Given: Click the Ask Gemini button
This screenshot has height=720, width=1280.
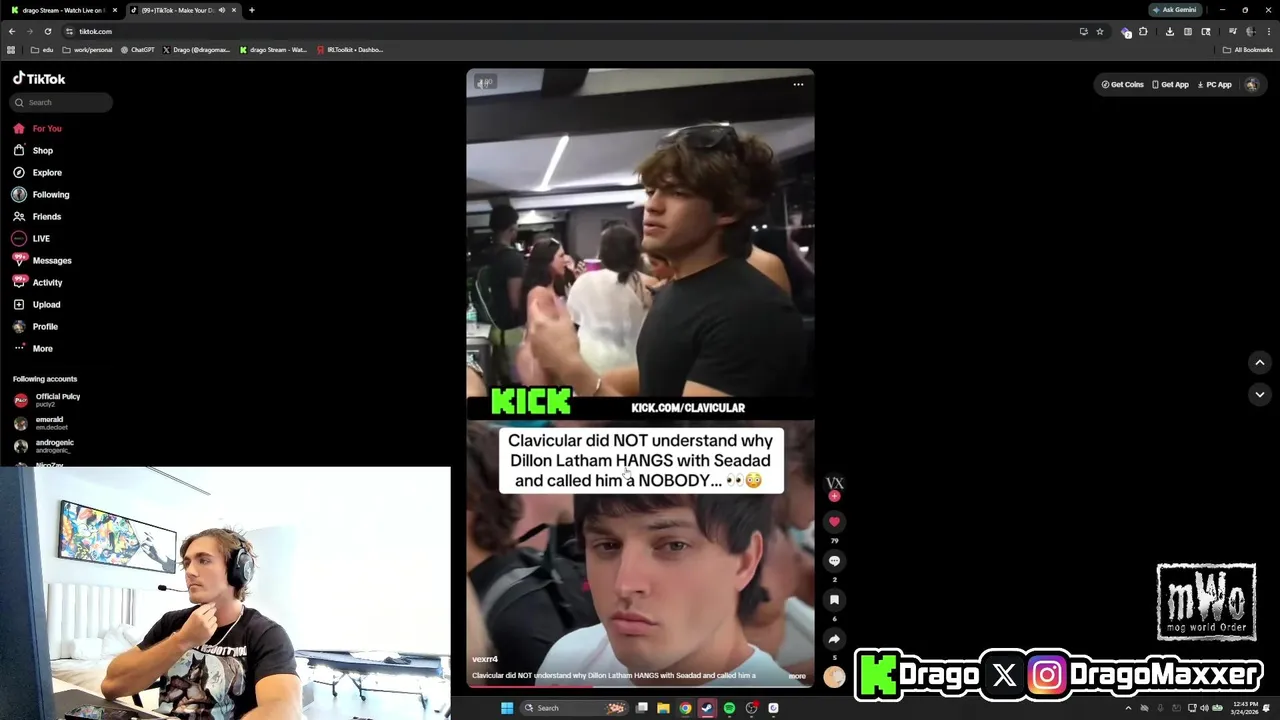Looking at the screenshot, I should click(x=1174, y=10).
